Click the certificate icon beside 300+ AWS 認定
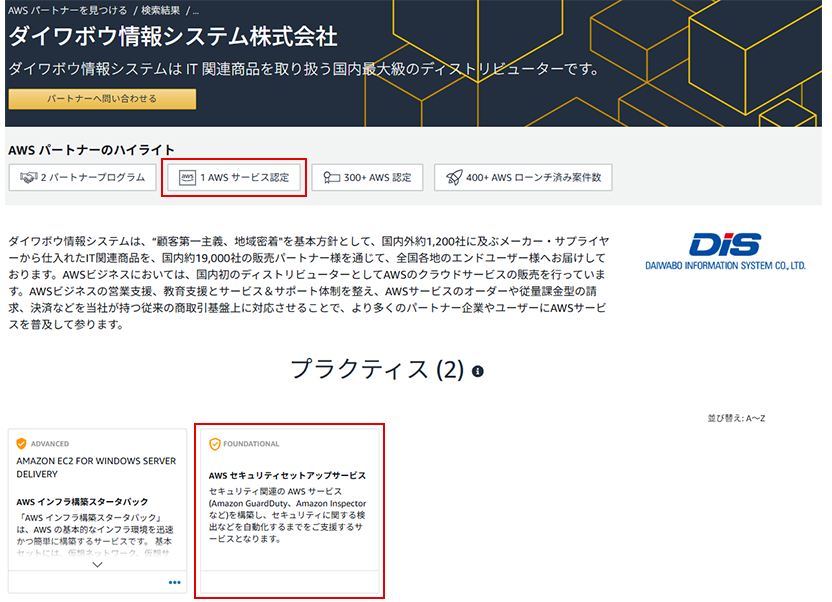Viewport: 832px width, 602px height. point(330,178)
